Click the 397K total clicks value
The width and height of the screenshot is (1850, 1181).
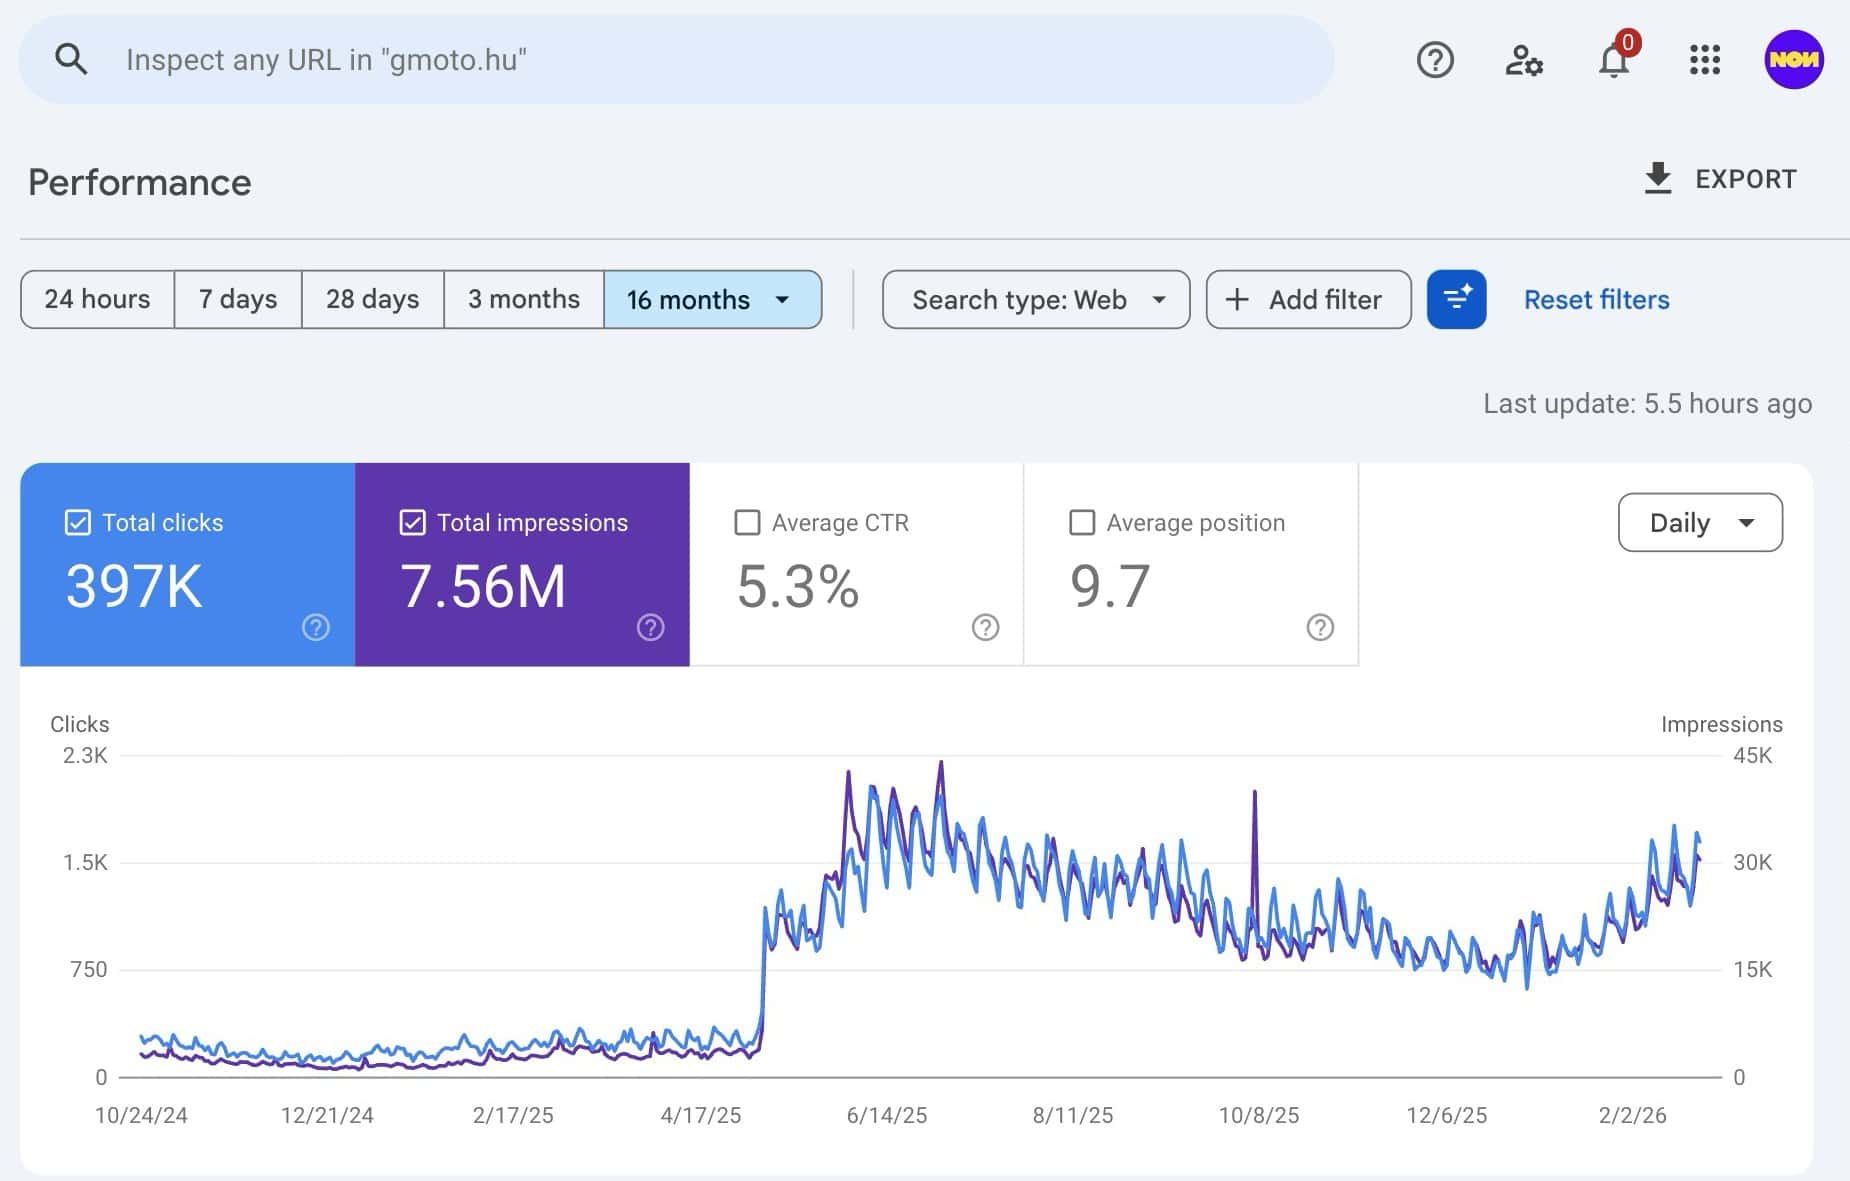(134, 585)
